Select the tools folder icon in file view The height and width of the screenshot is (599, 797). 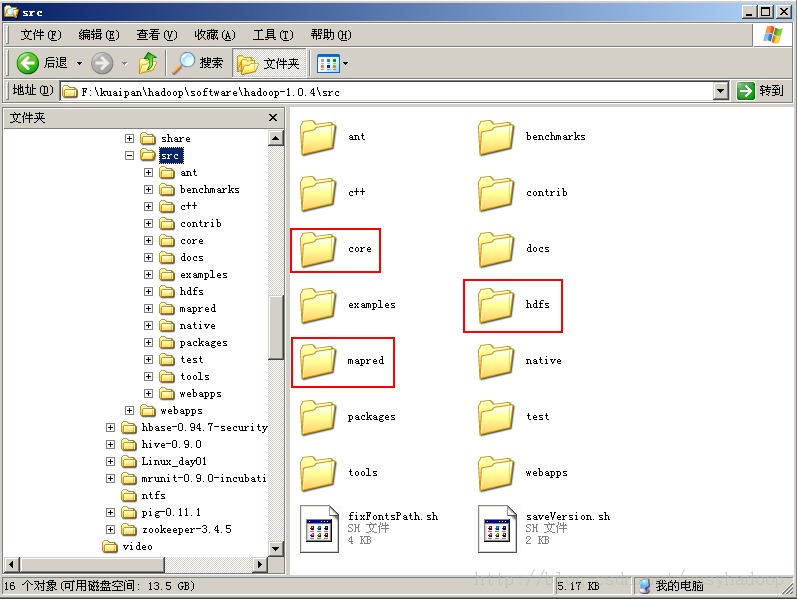click(318, 472)
